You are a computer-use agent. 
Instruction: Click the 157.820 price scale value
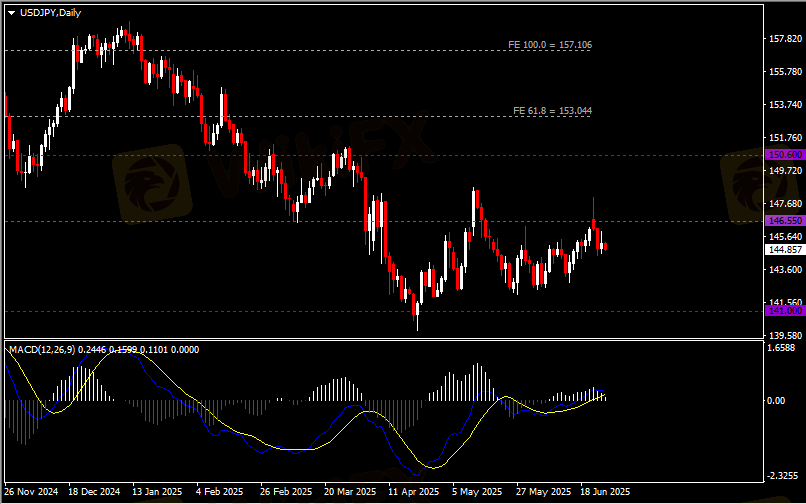tap(785, 39)
